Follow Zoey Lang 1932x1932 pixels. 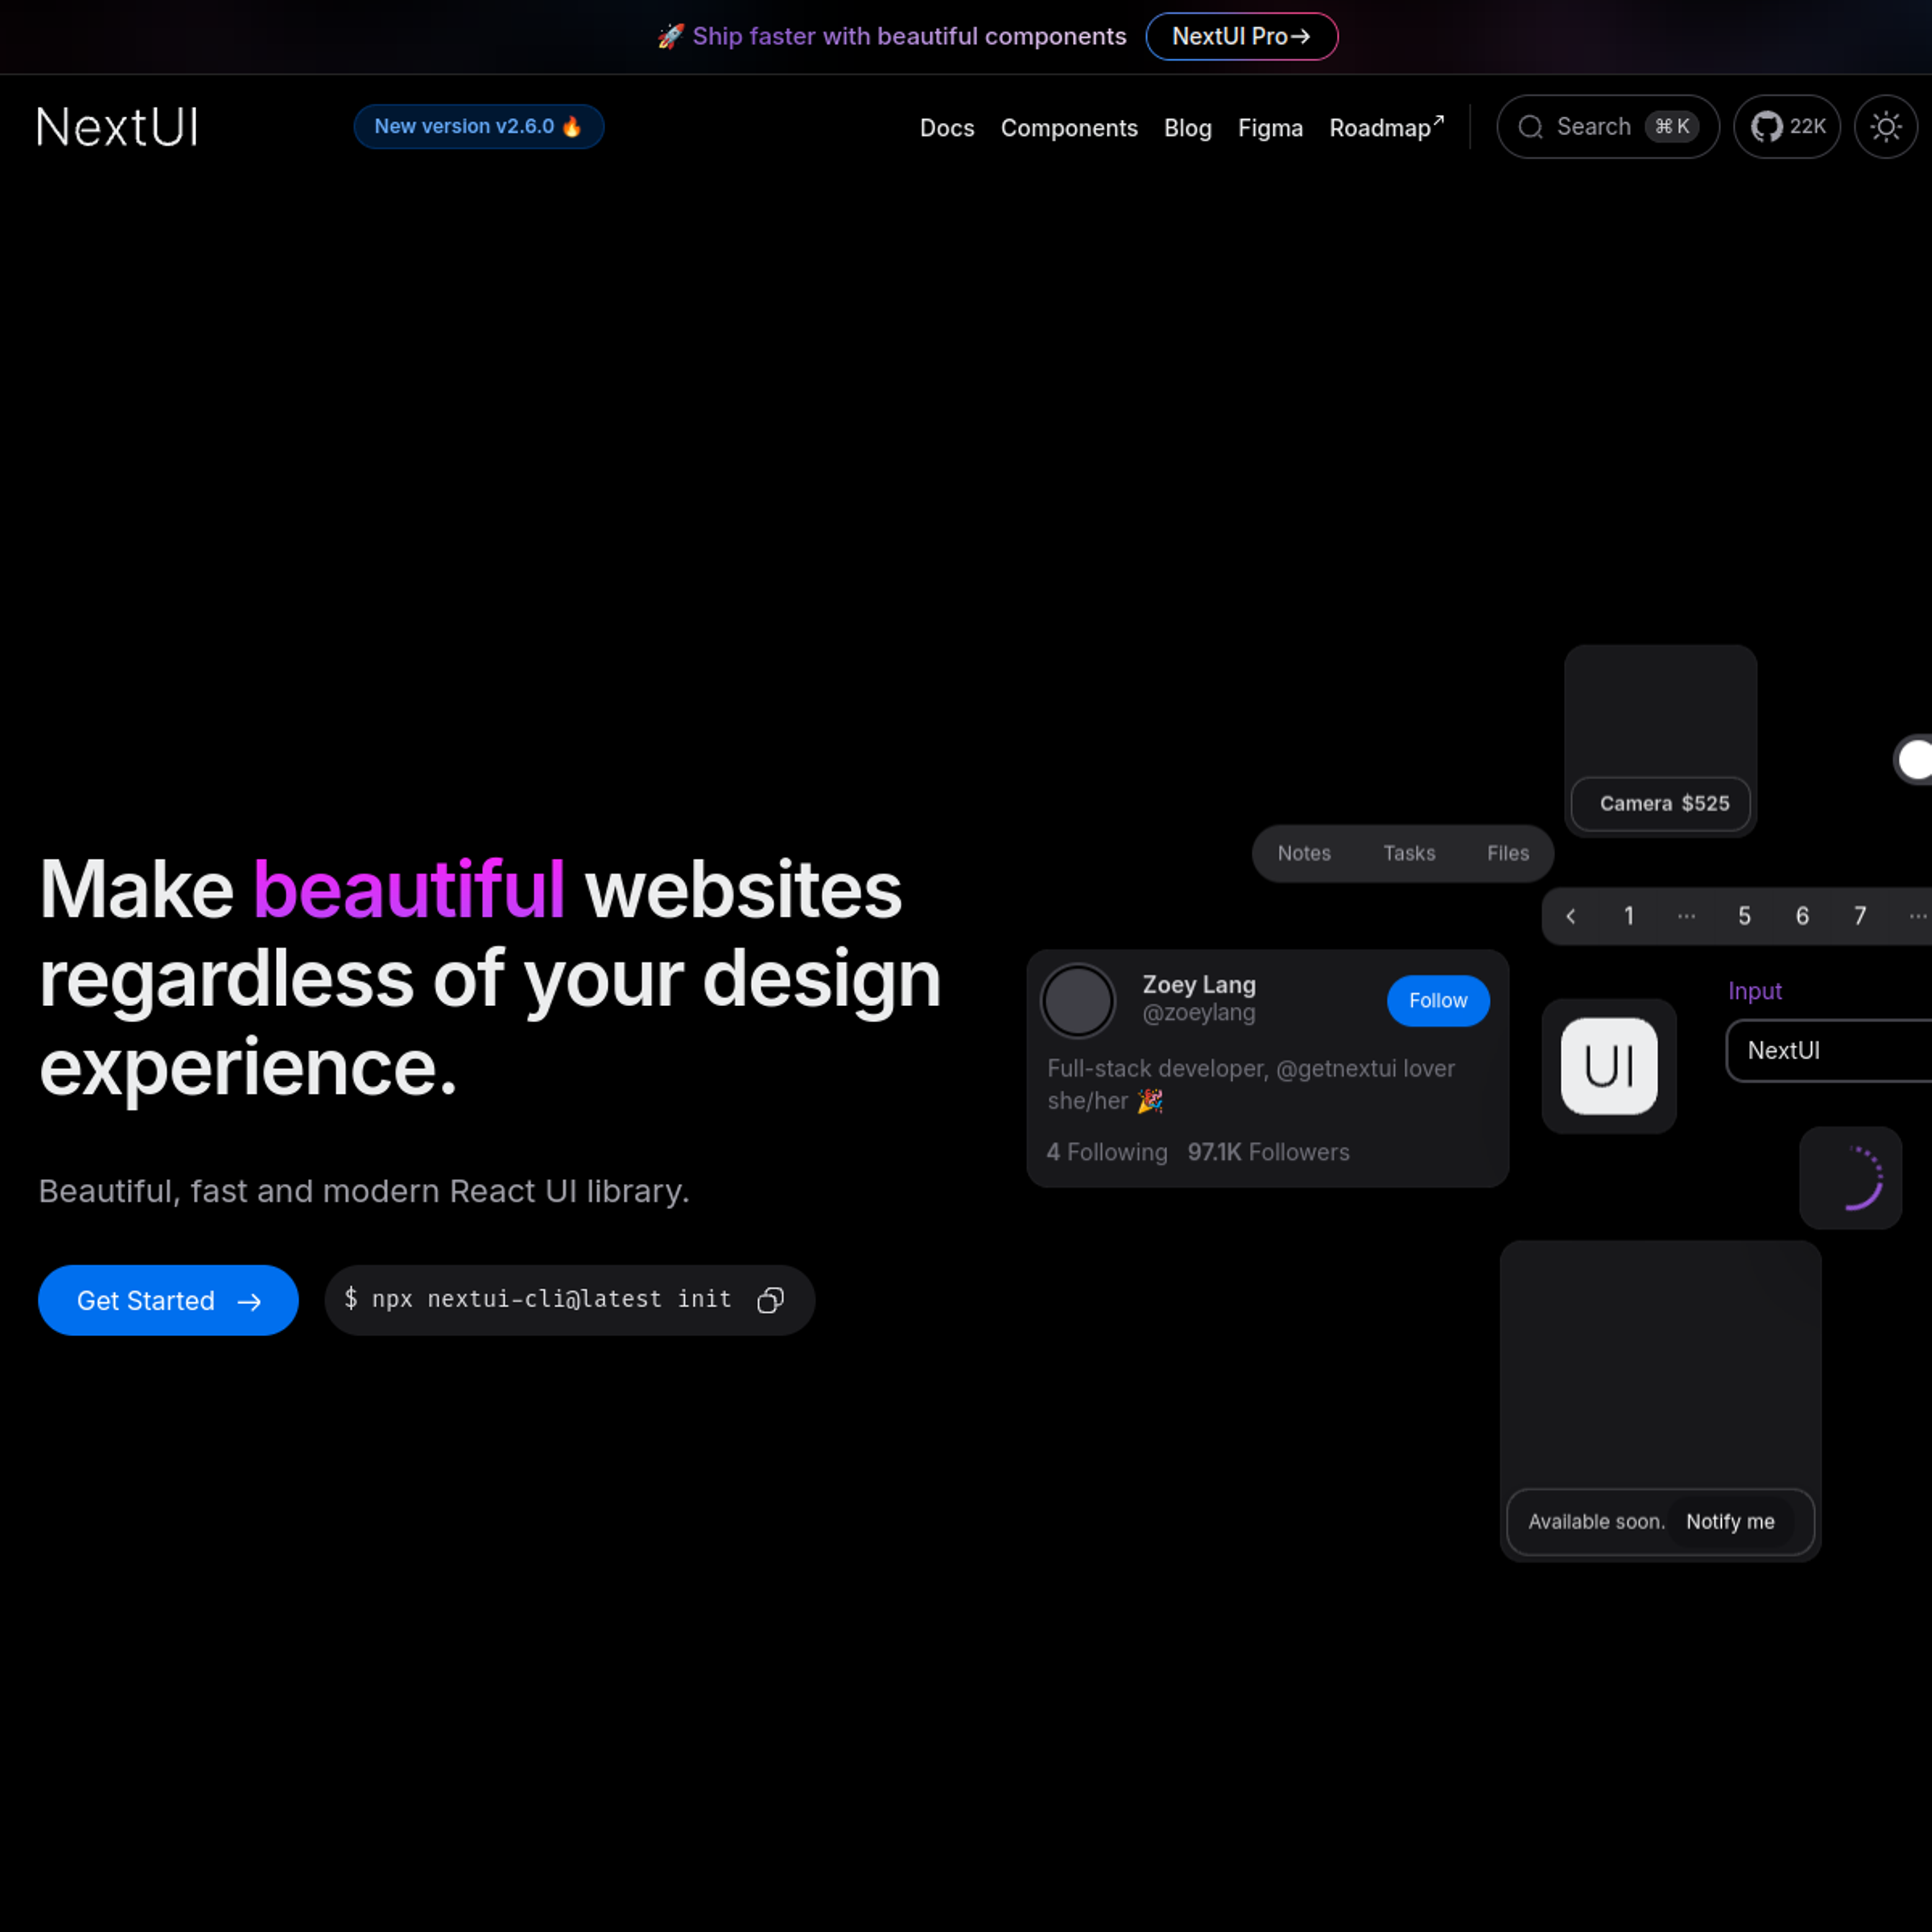(1438, 1001)
